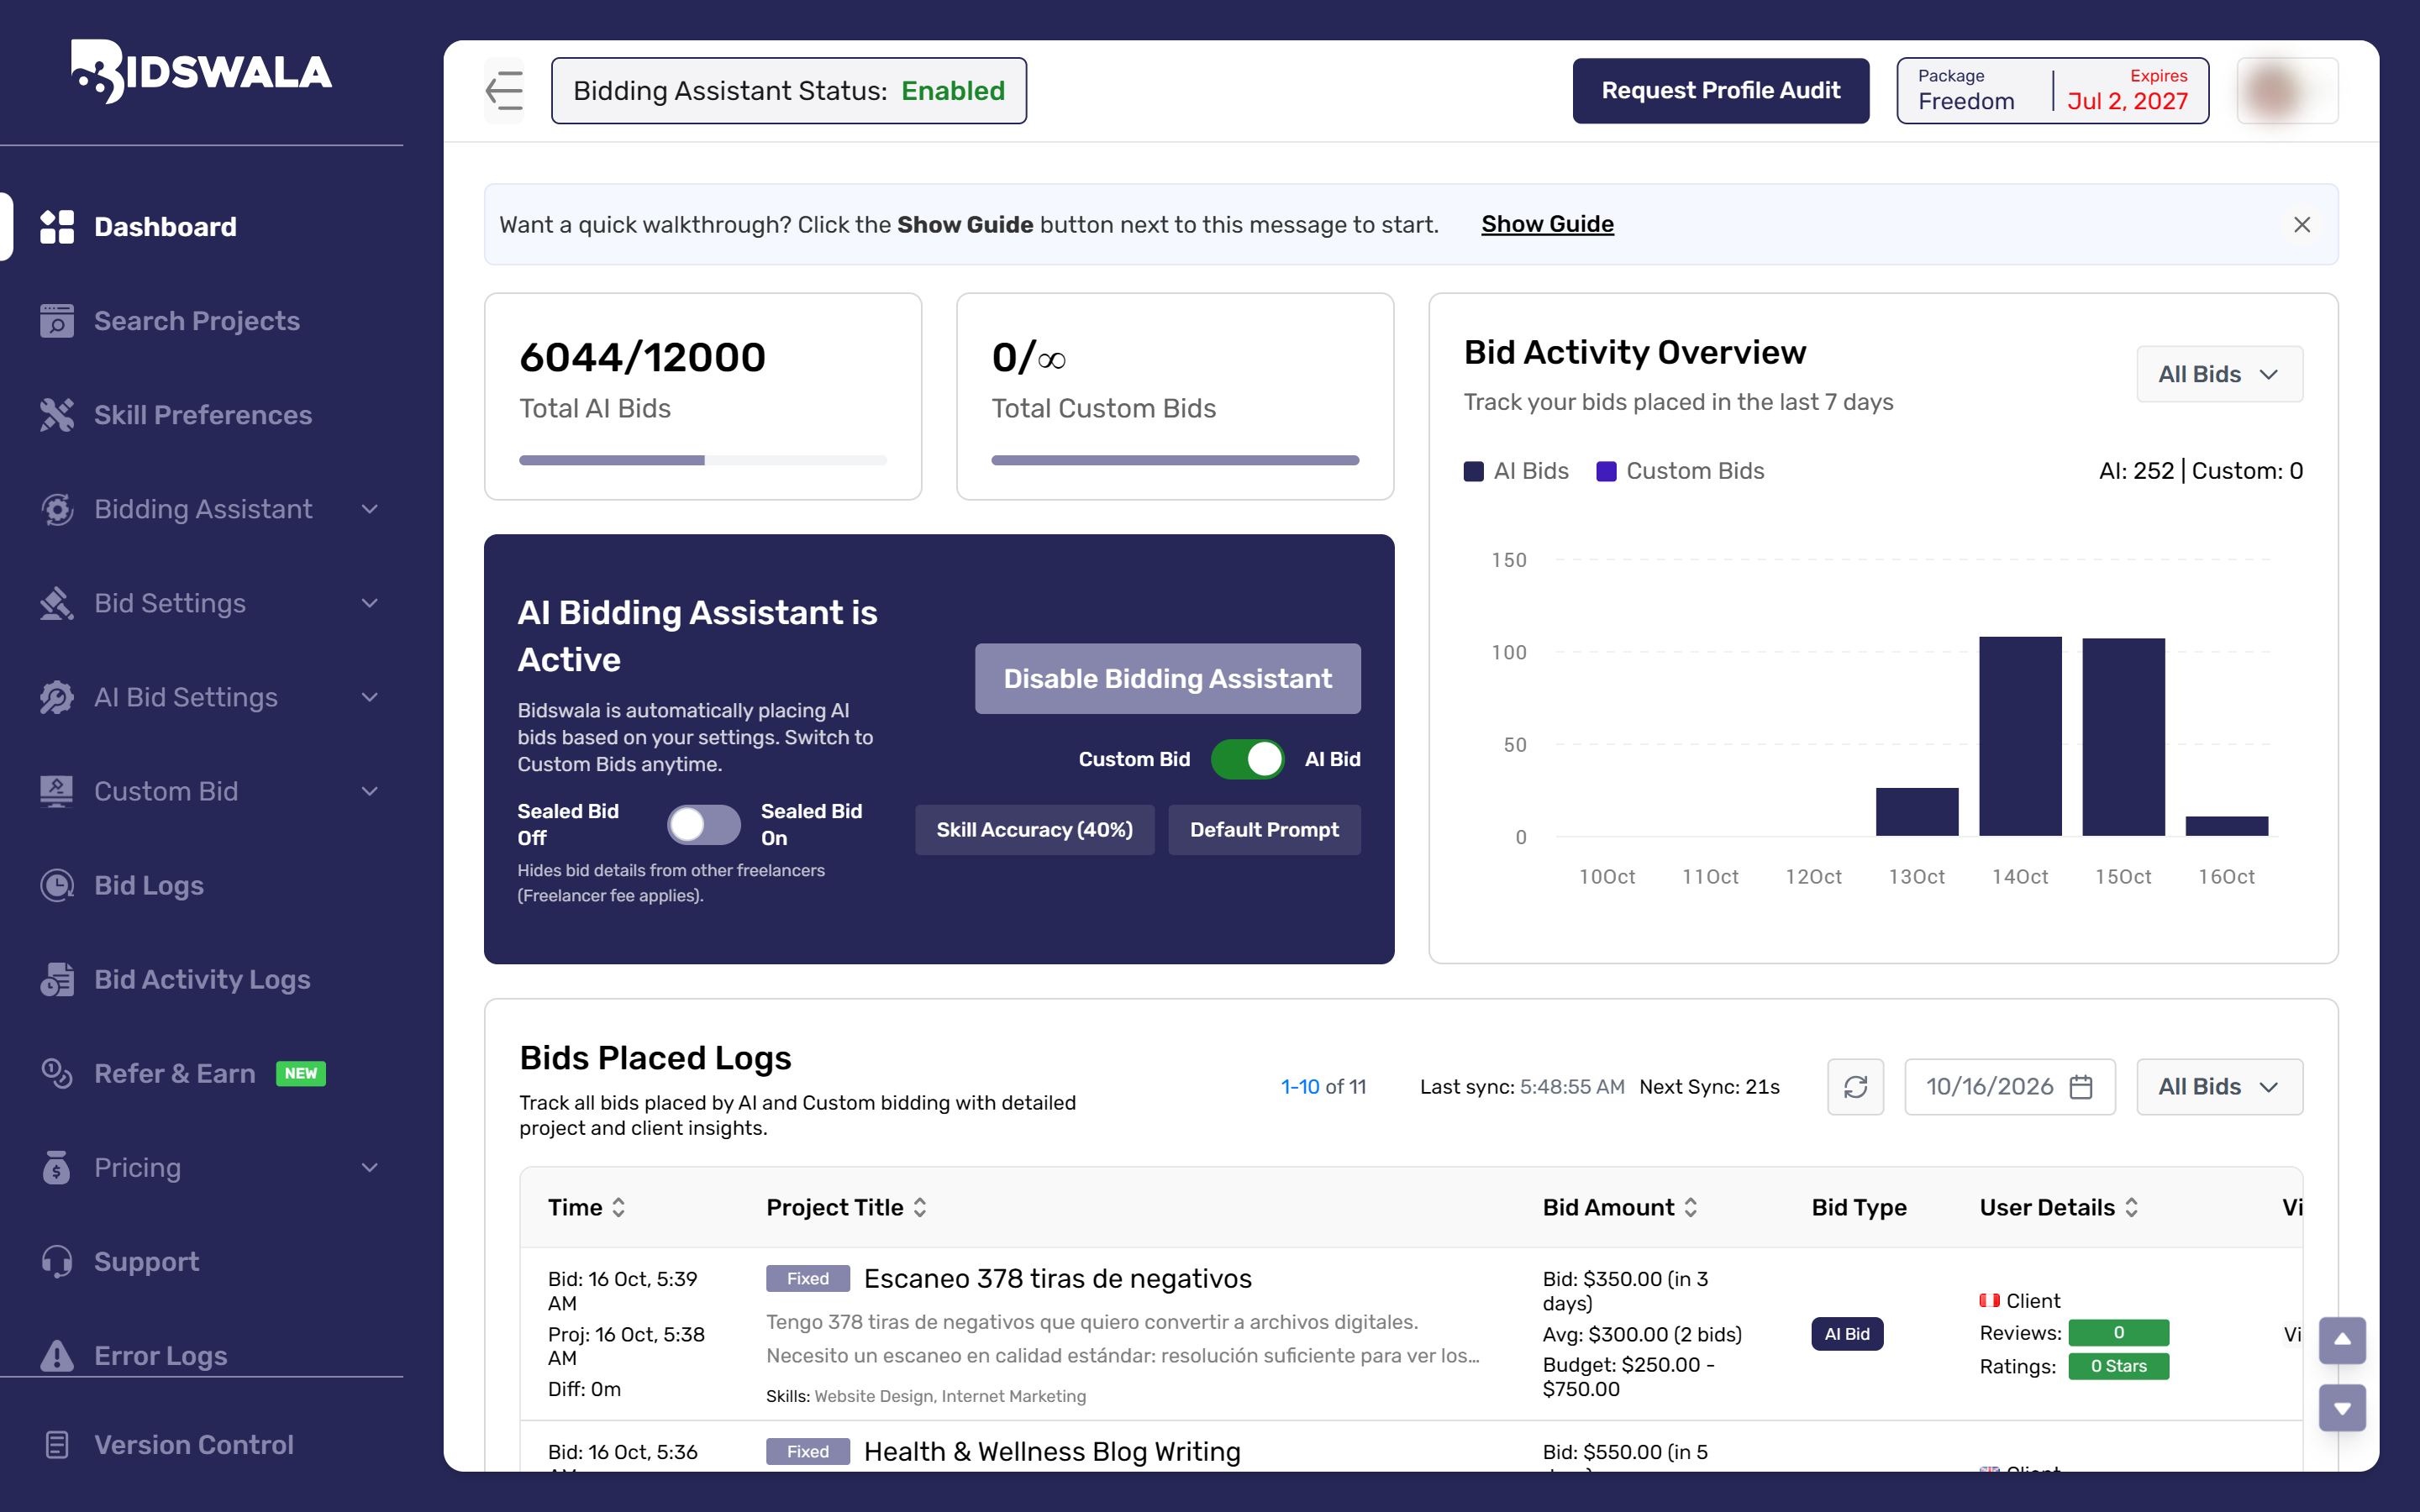Expand the Bidding Assistant submenu chevron
Viewport: 2420px width, 1512px height.
tap(370, 509)
